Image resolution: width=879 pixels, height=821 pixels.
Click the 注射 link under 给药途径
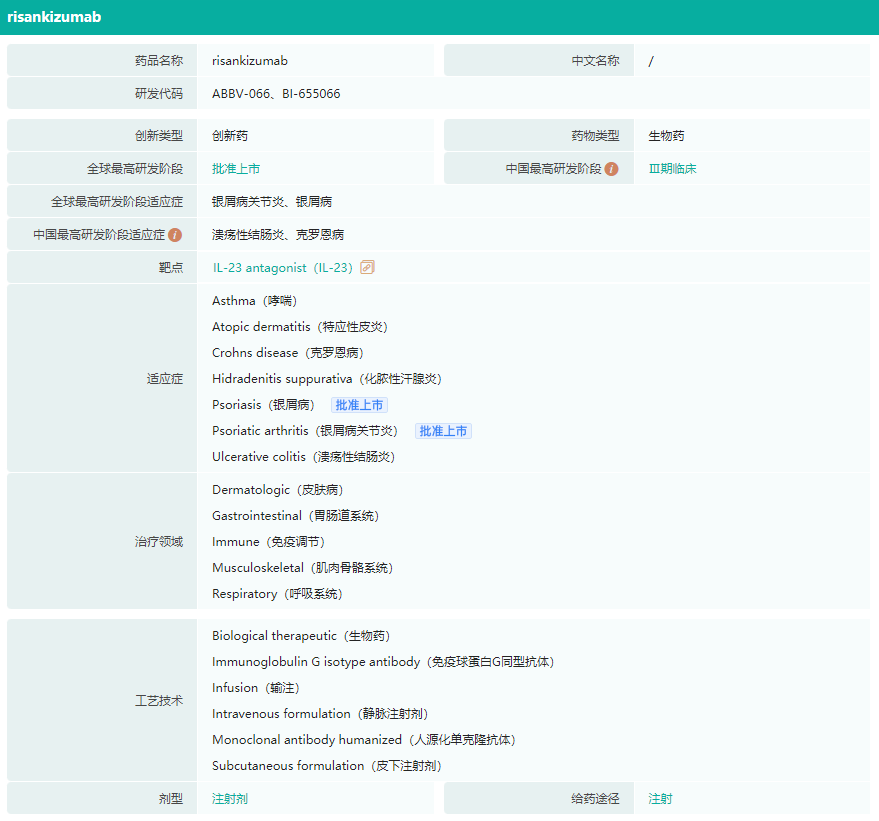pos(660,799)
